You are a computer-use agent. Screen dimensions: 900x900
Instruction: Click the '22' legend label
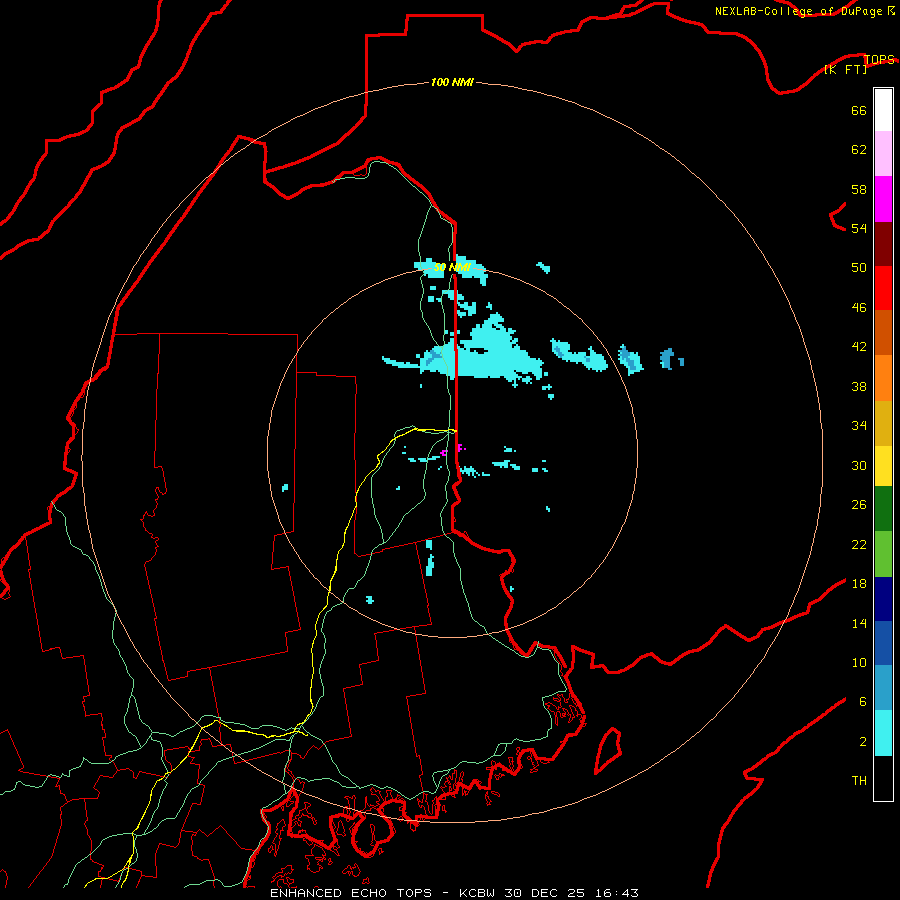(x=859, y=544)
